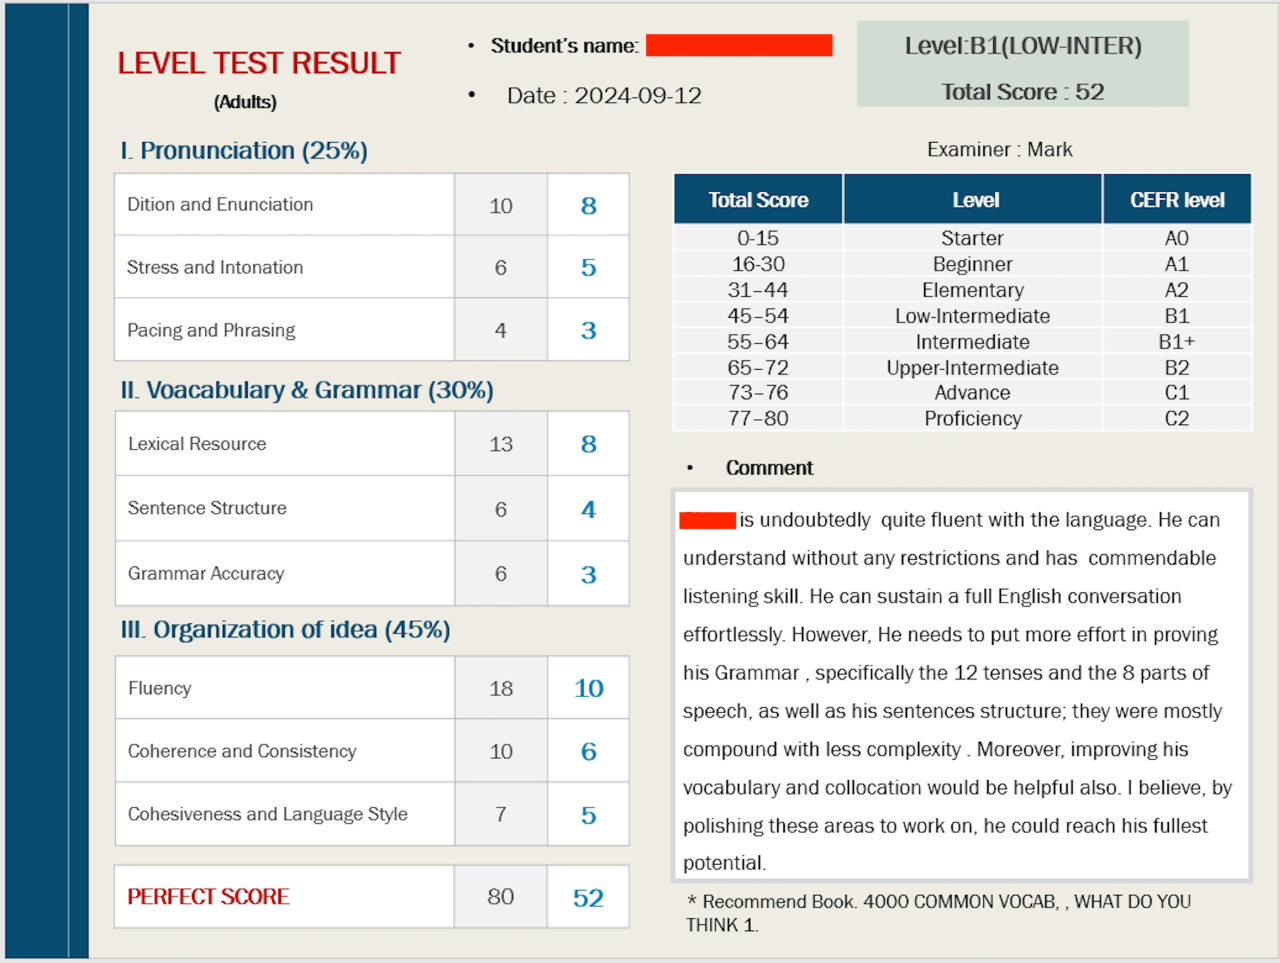Click the Pronunciation (25%) section heading

tap(244, 151)
